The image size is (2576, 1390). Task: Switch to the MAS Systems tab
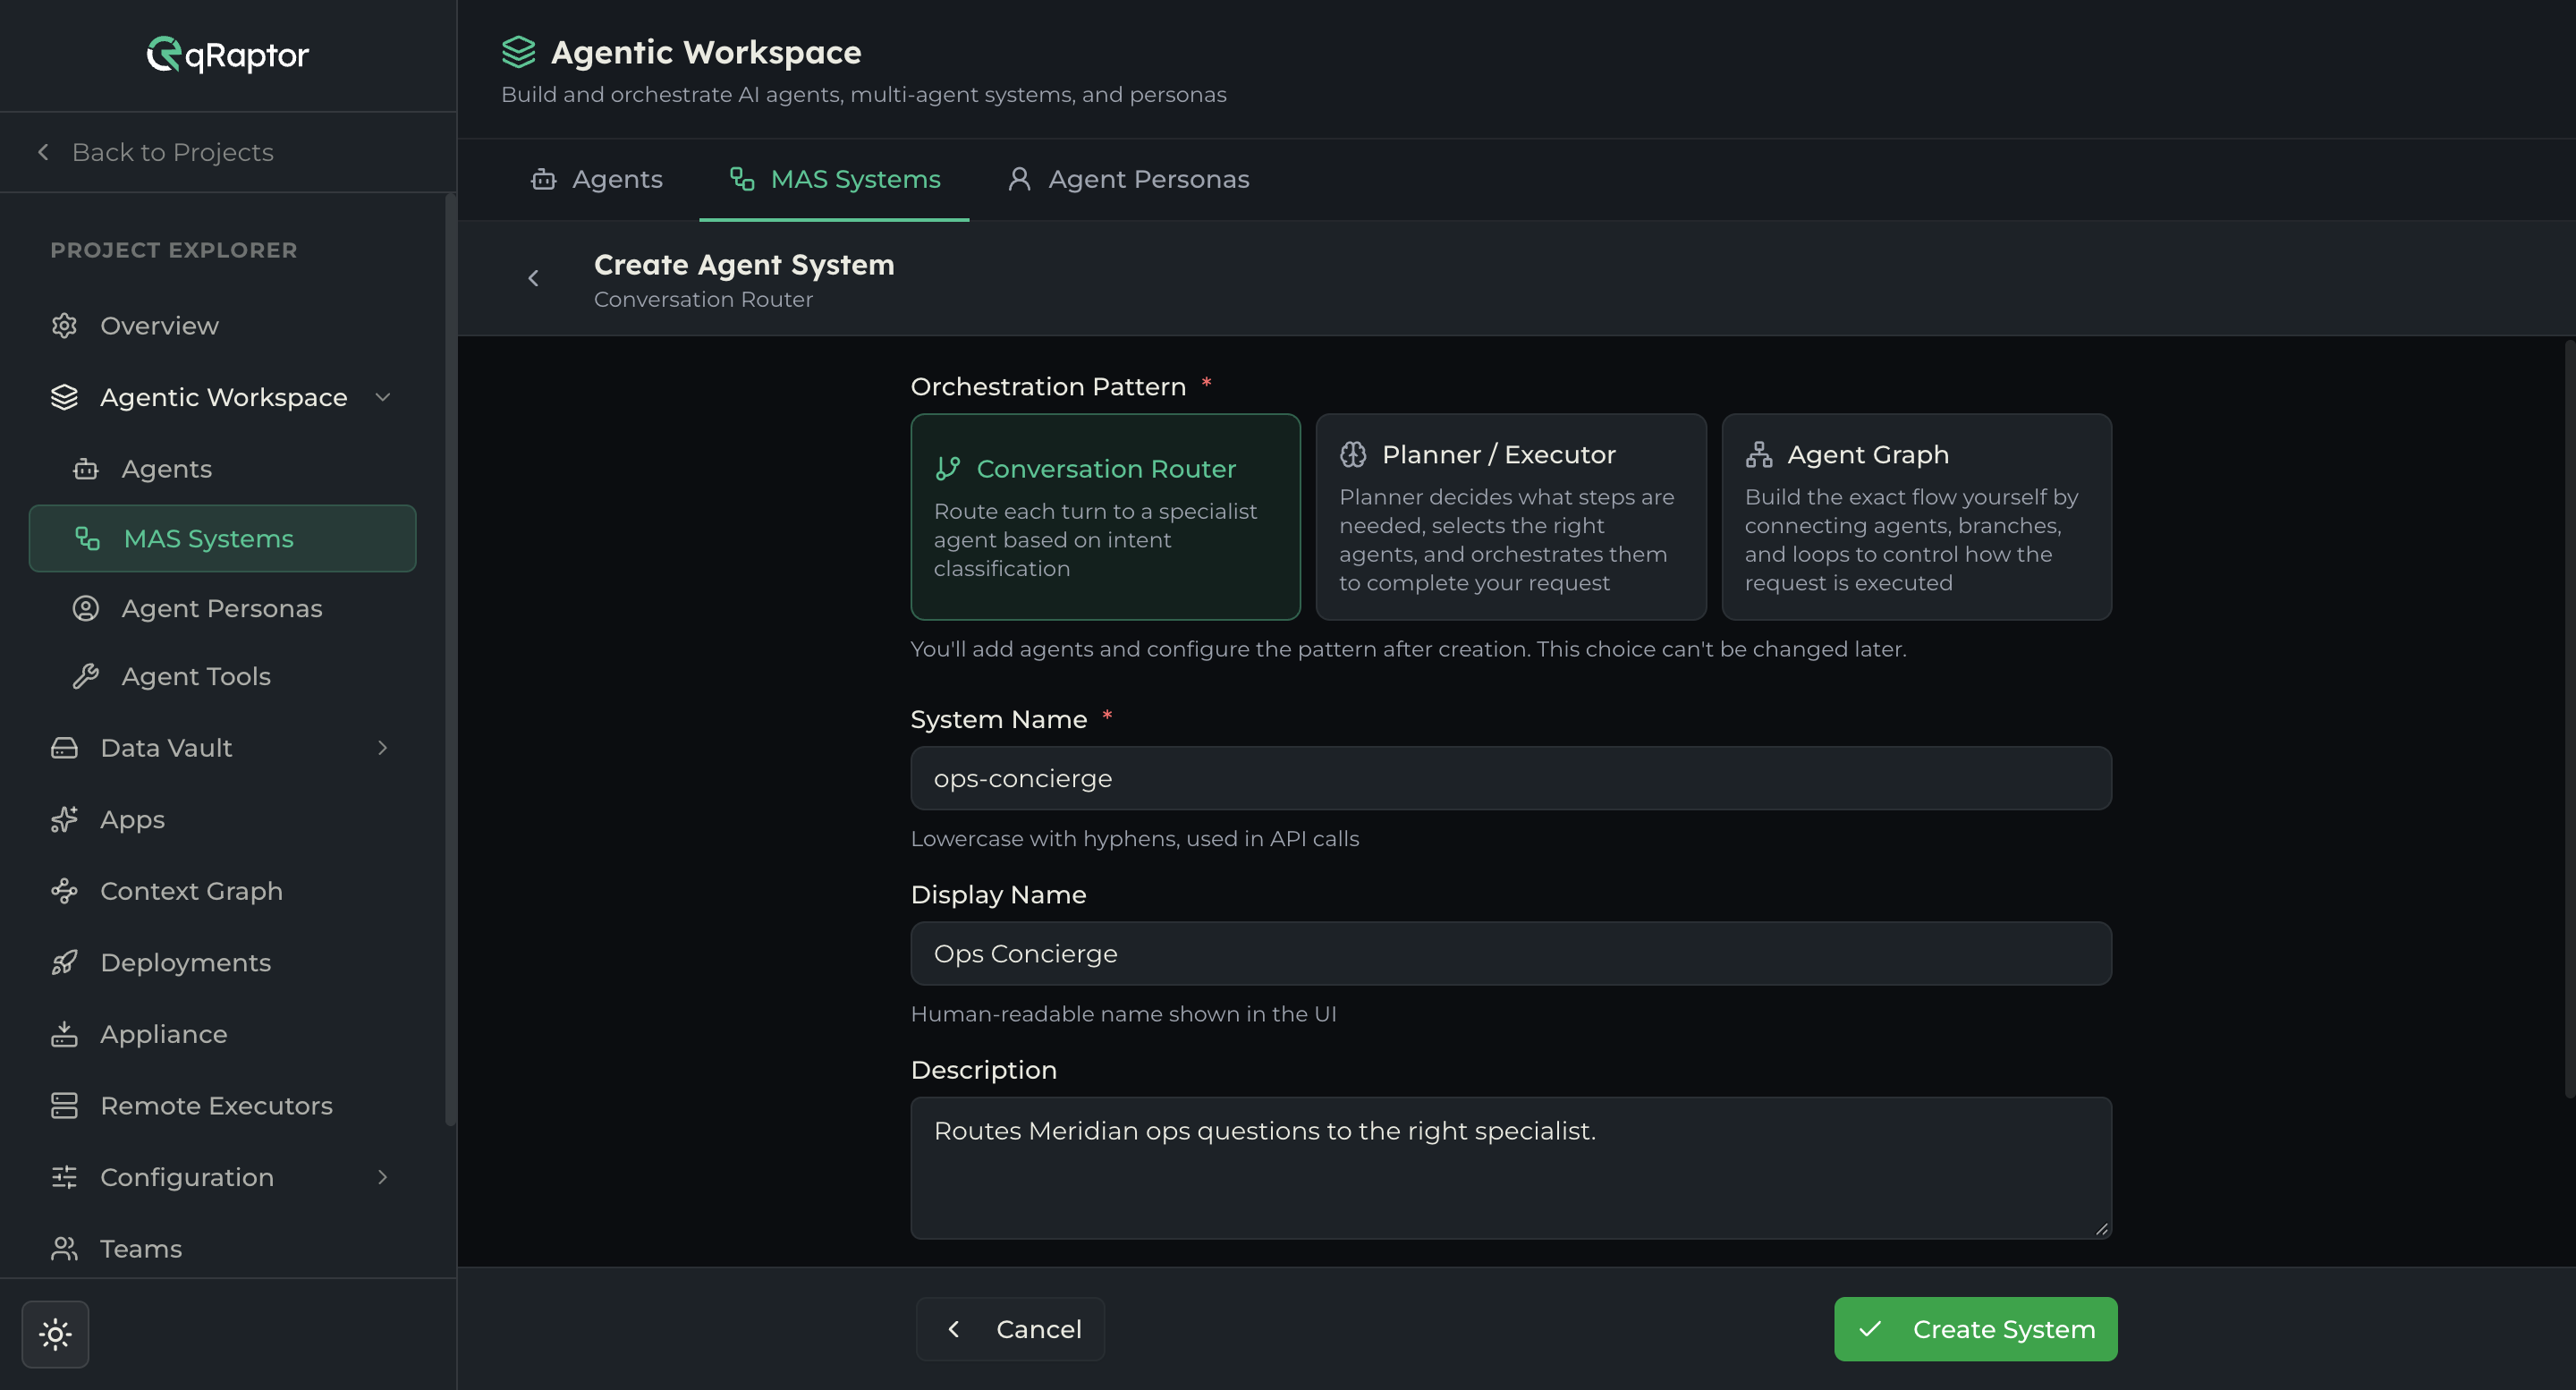coord(834,180)
